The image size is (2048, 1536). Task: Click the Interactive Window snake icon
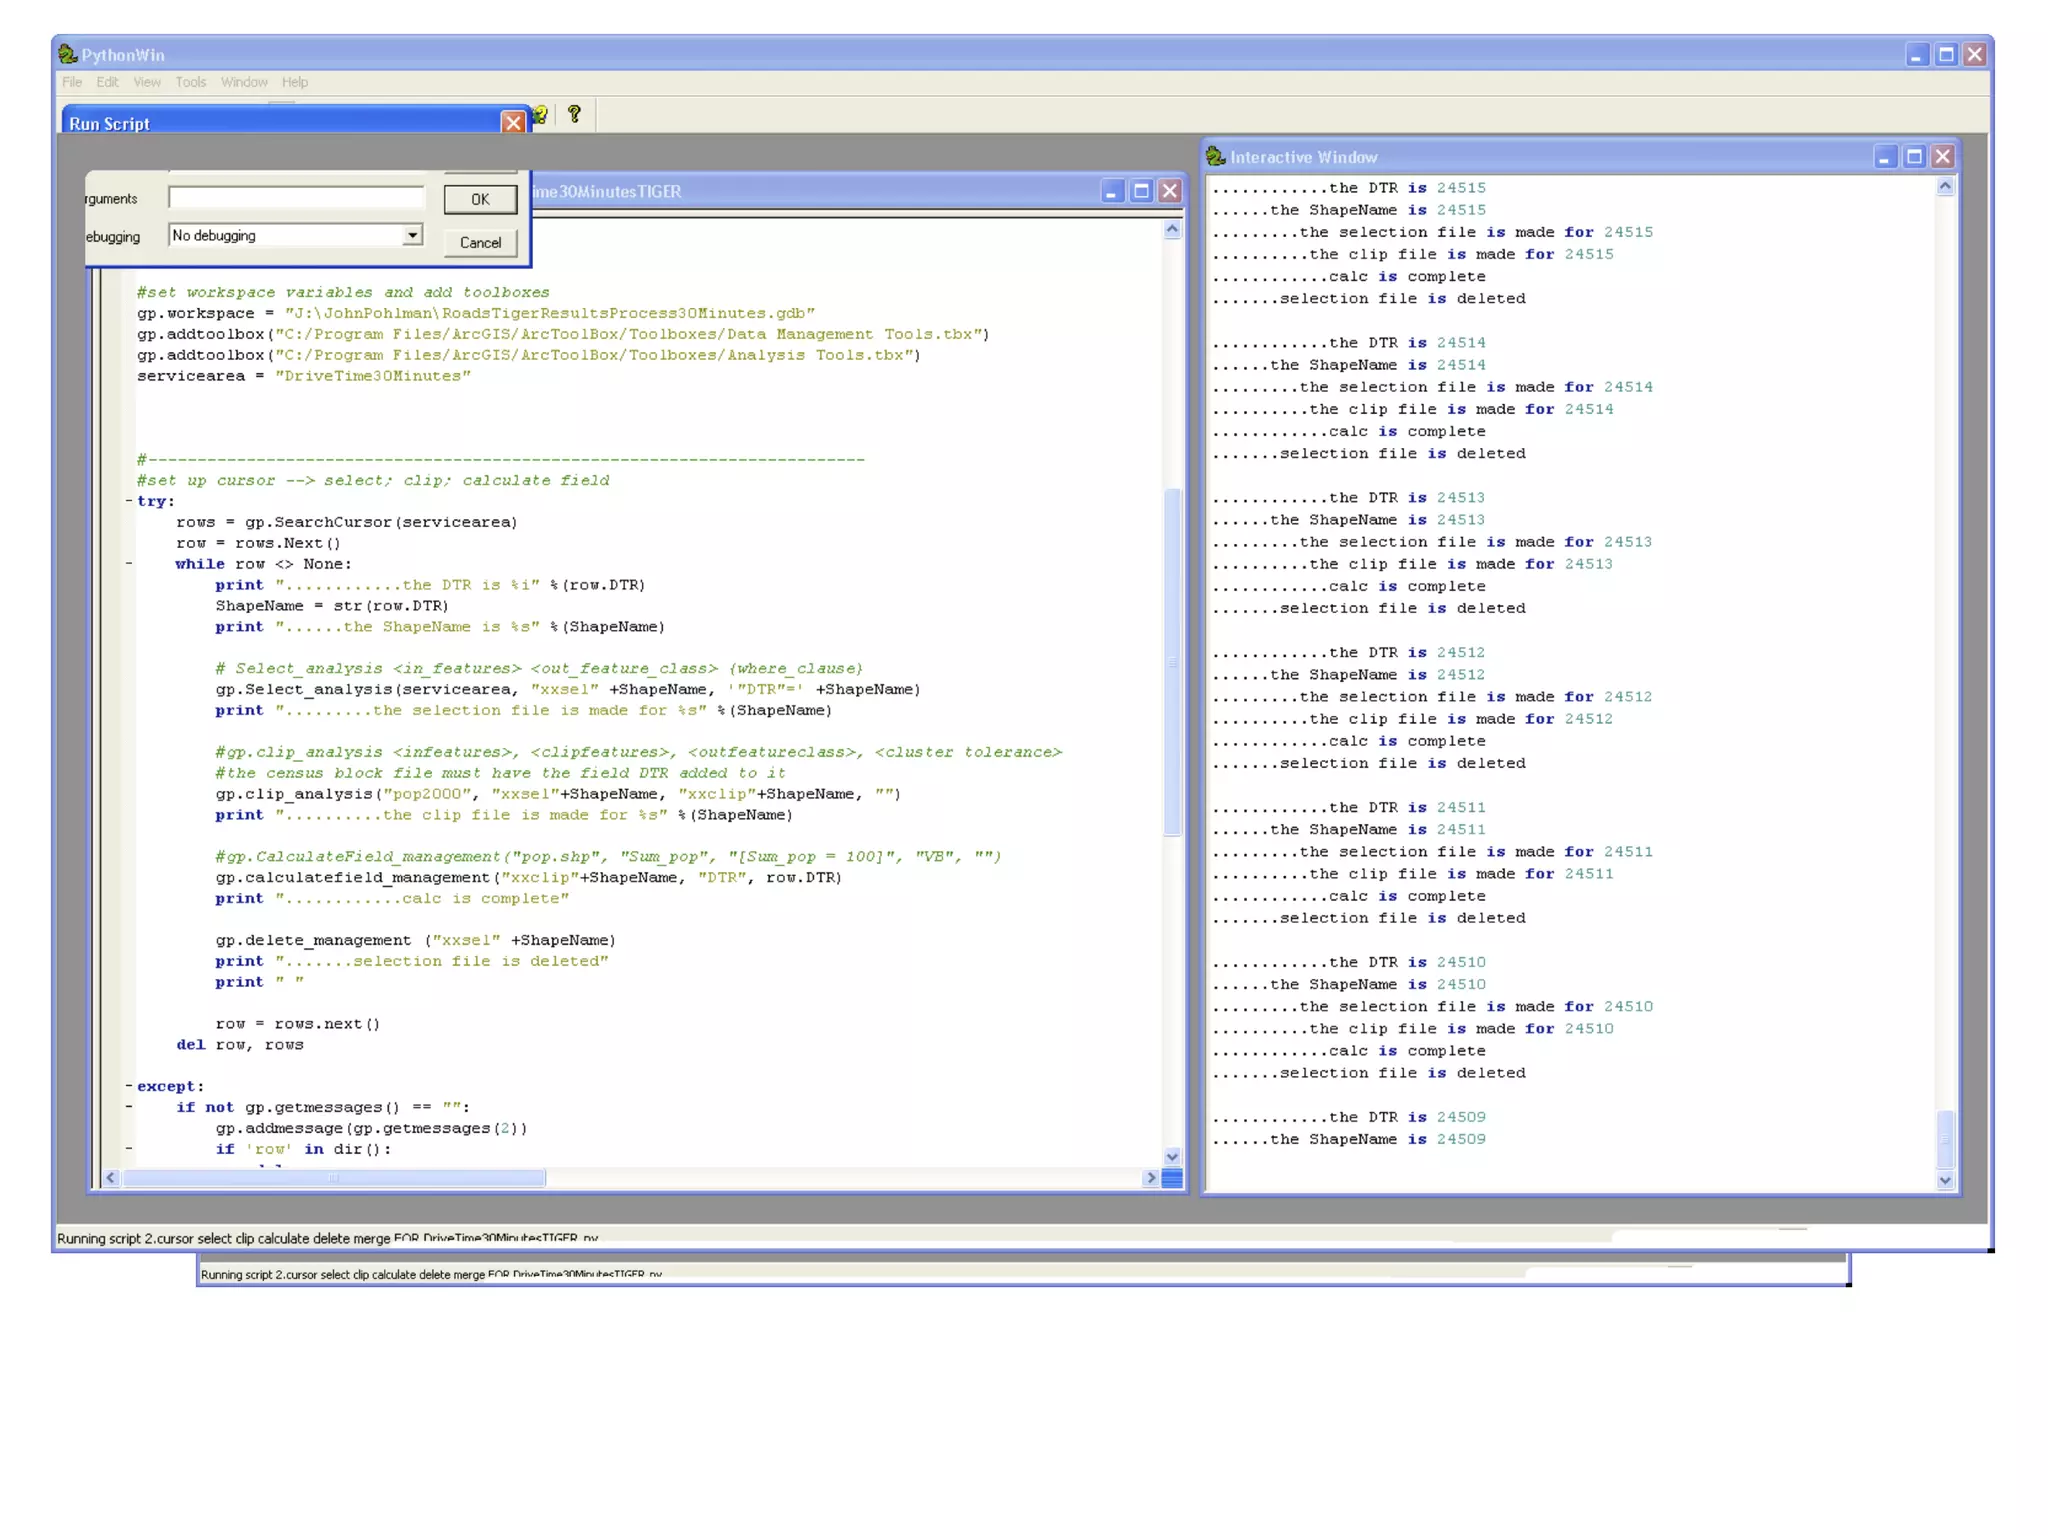pos(1216,156)
